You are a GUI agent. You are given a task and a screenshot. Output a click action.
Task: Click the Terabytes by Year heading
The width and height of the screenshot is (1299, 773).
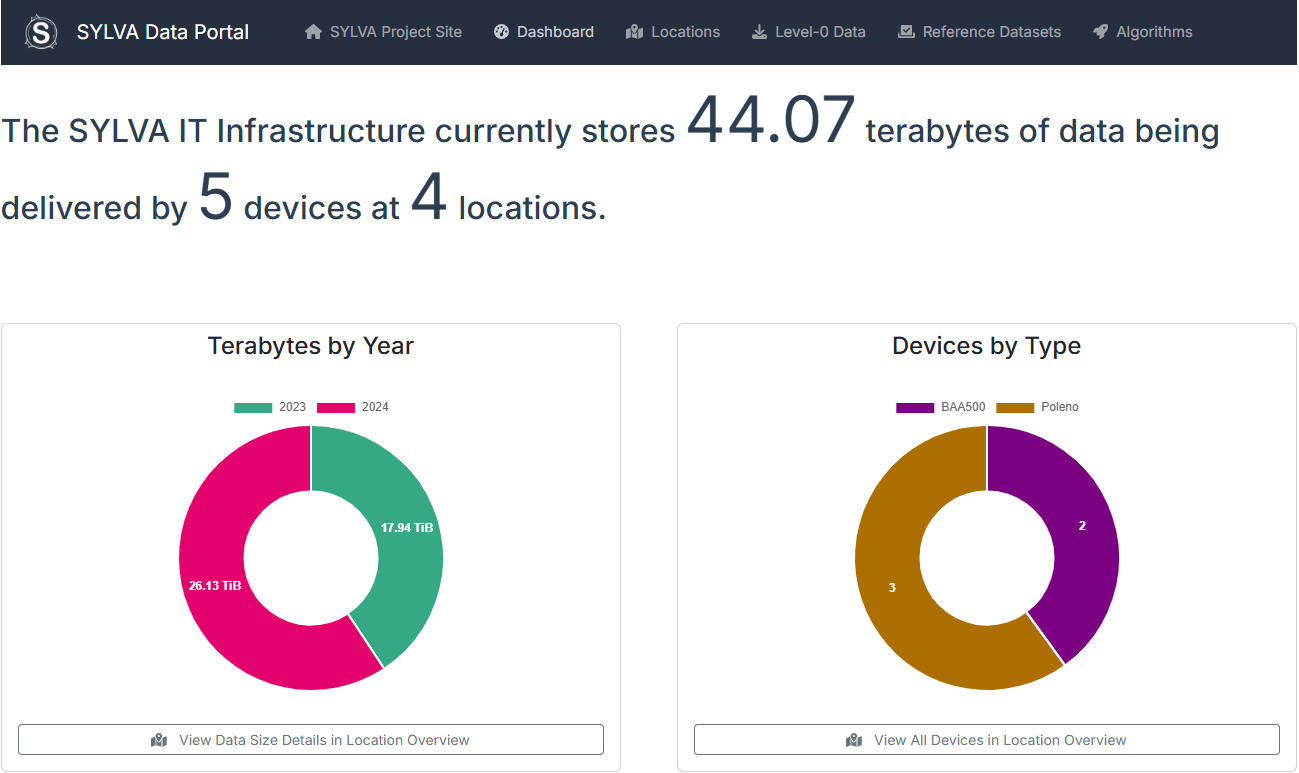(x=311, y=346)
